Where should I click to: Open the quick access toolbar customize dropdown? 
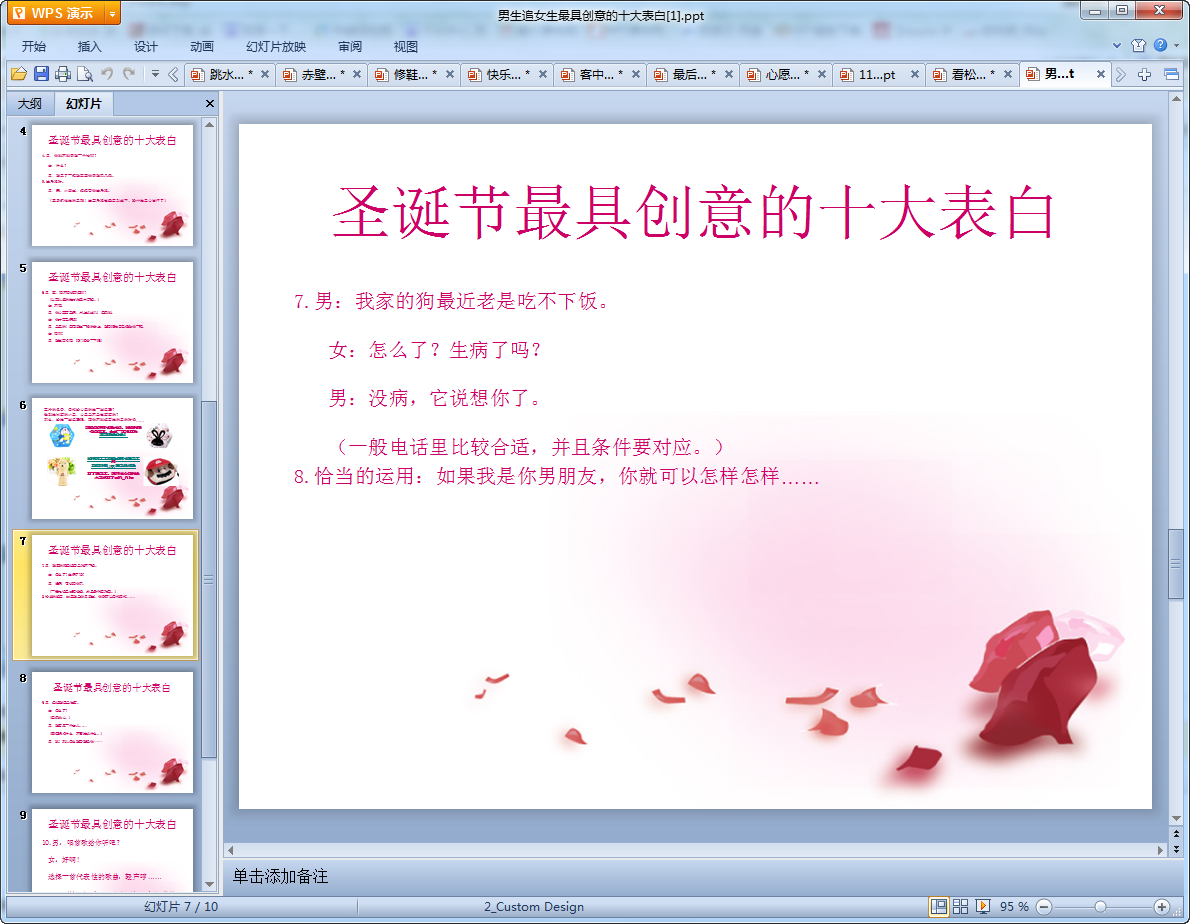(x=155, y=74)
